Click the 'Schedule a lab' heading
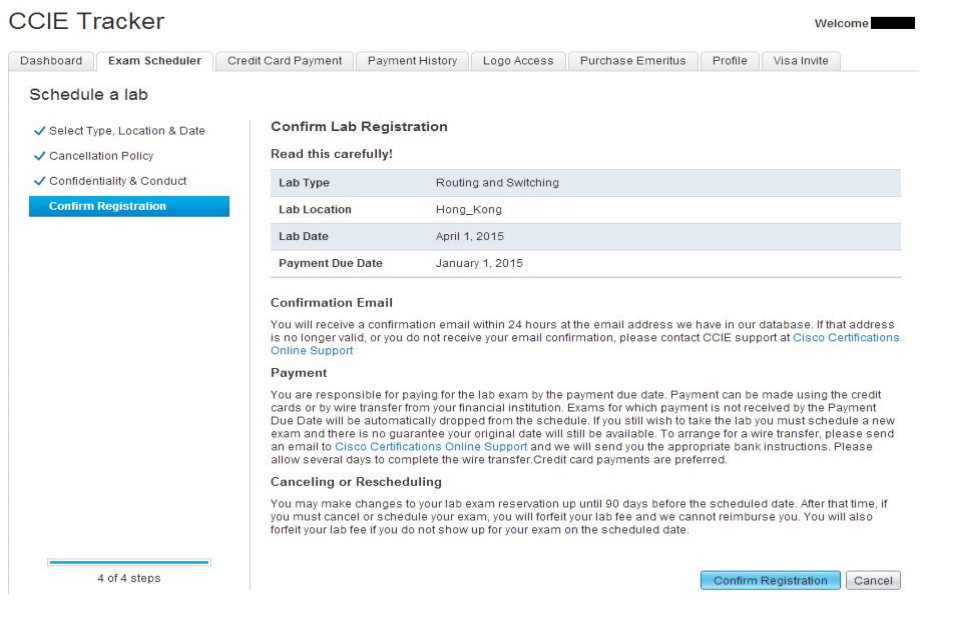979x629 pixels. coord(89,94)
